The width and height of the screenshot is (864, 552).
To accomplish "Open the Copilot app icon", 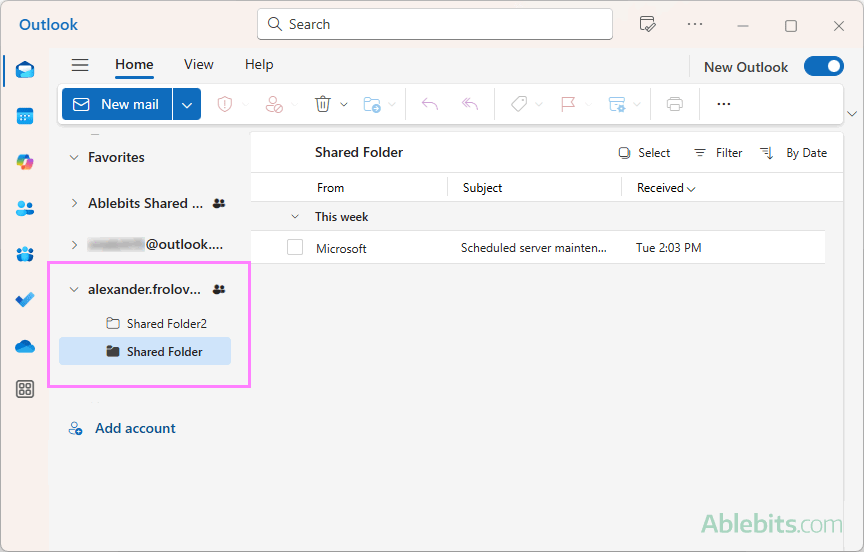I will 25,162.
